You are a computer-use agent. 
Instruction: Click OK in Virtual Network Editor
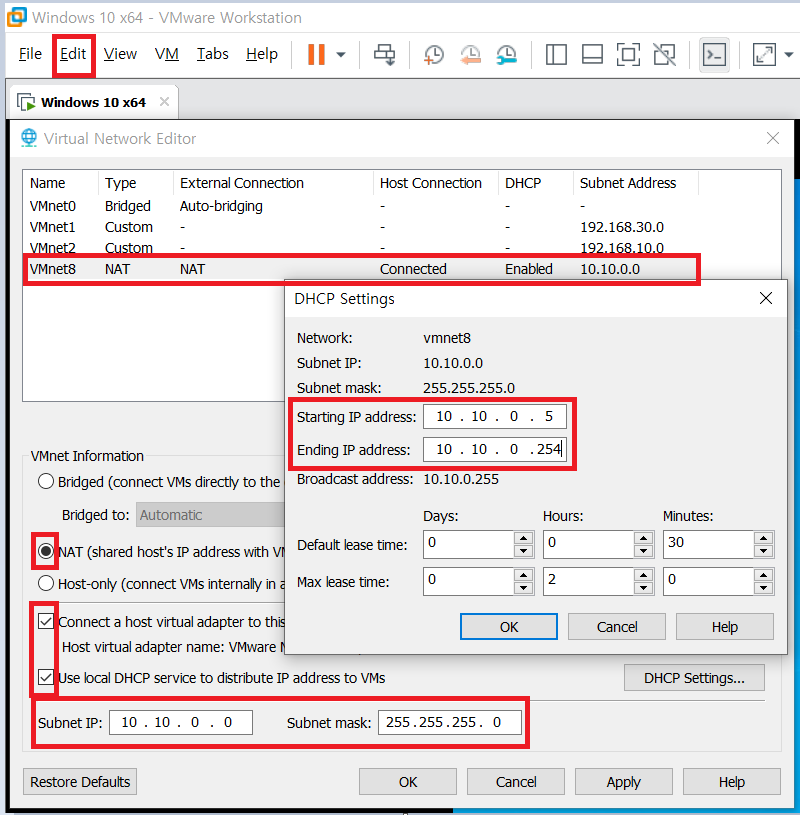click(x=408, y=781)
